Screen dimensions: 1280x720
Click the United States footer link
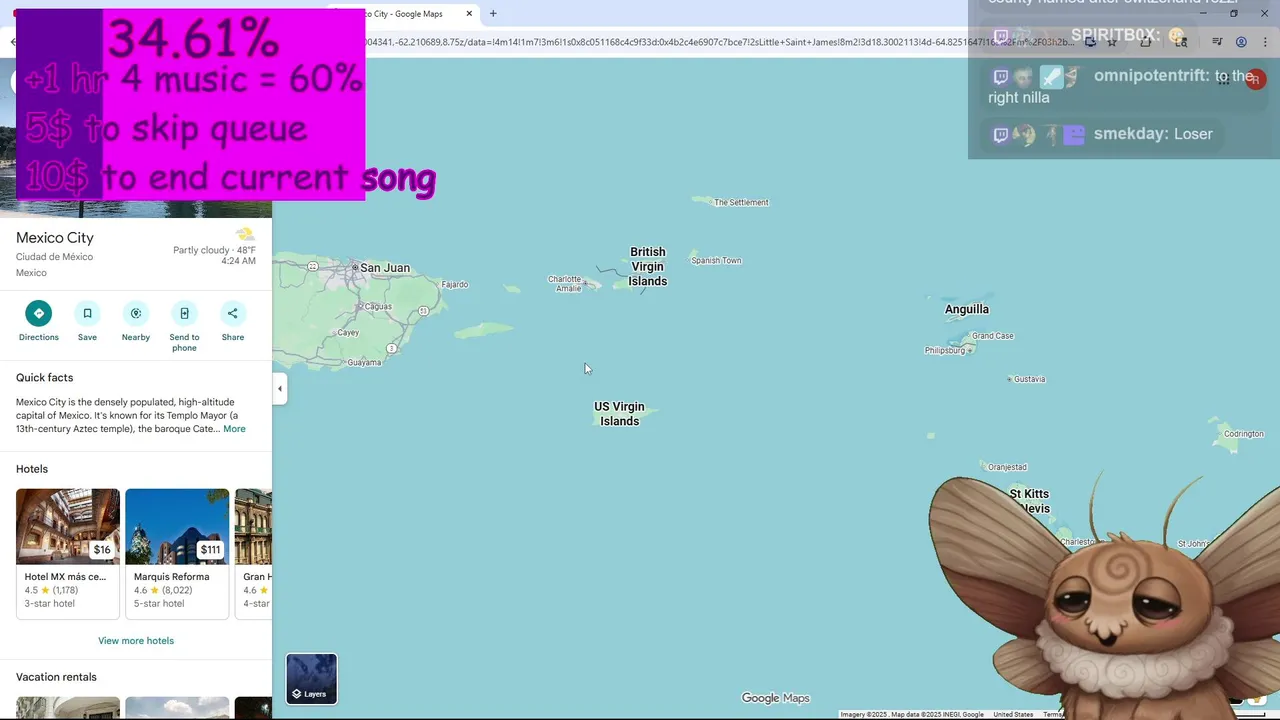1013,714
